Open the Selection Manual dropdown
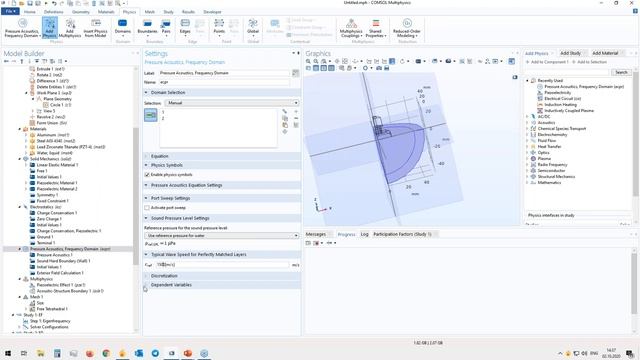This screenshot has width=640, height=360. (x=232, y=103)
